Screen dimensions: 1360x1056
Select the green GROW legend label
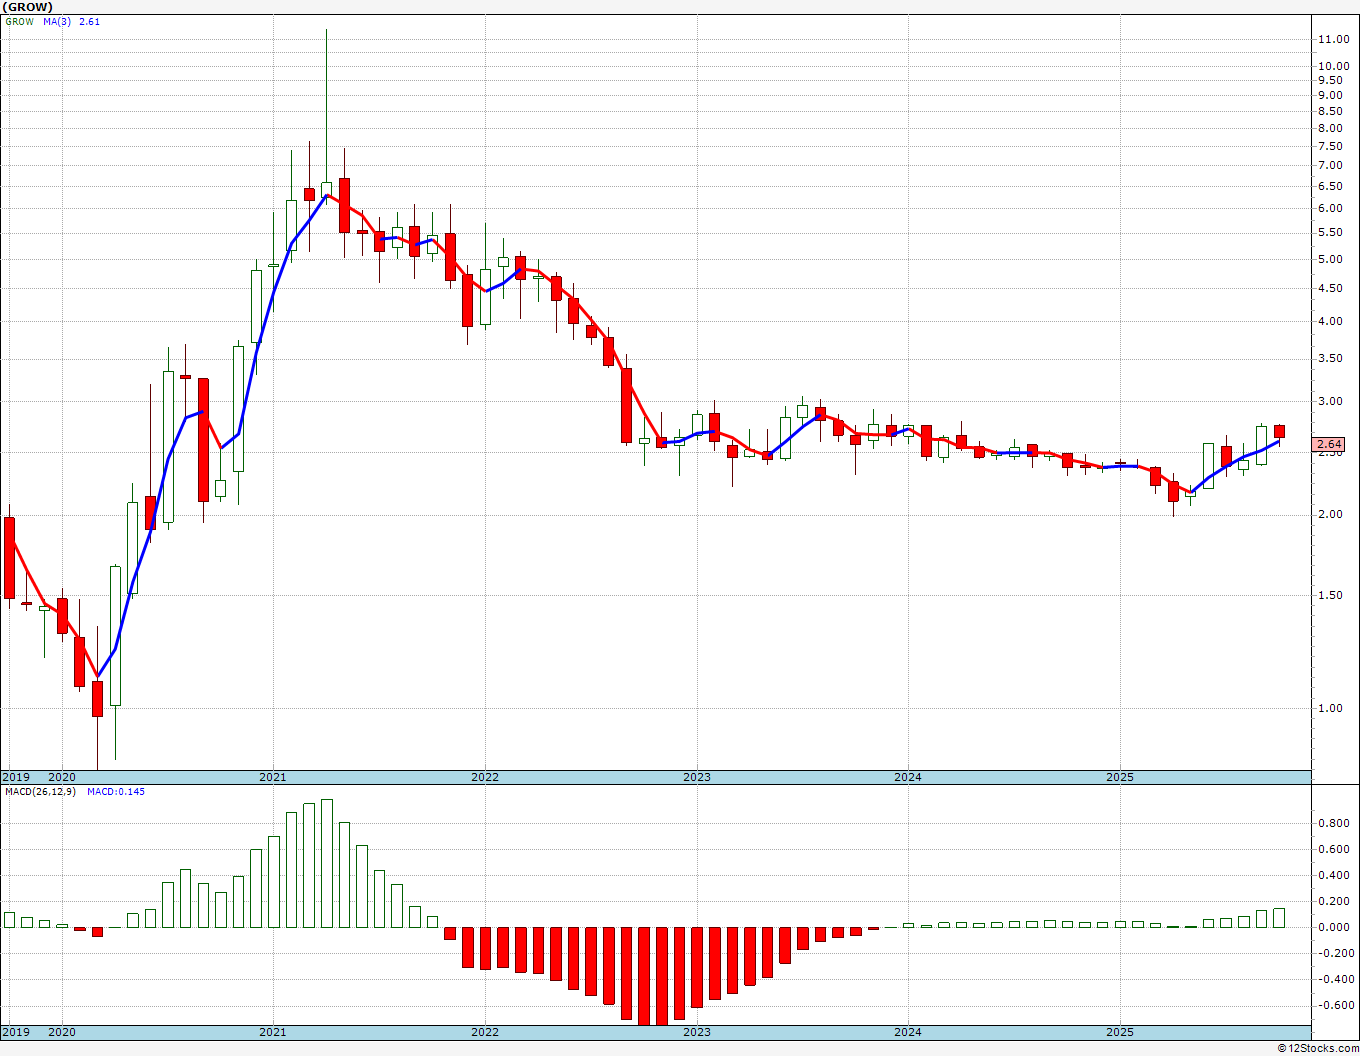tap(19, 22)
